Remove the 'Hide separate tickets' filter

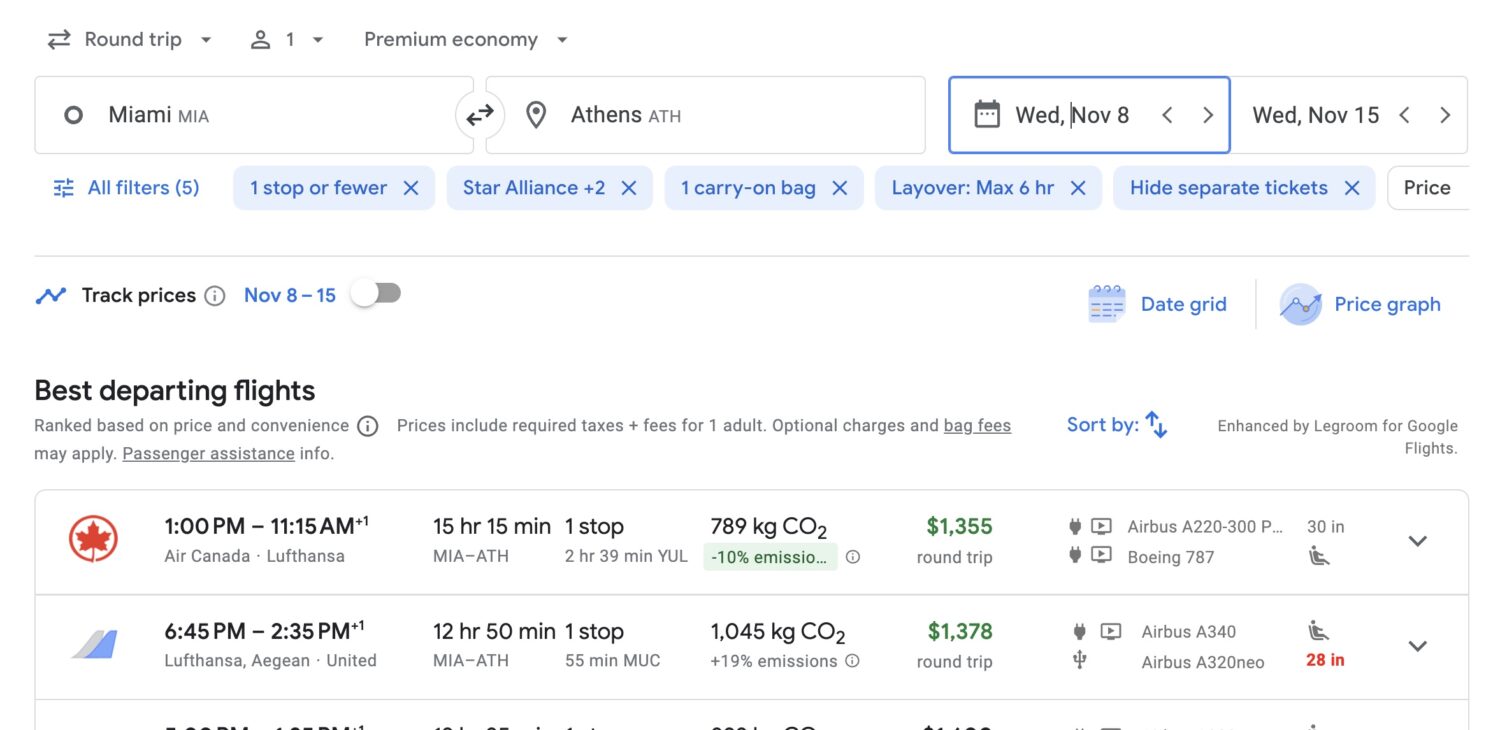pos(1352,187)
